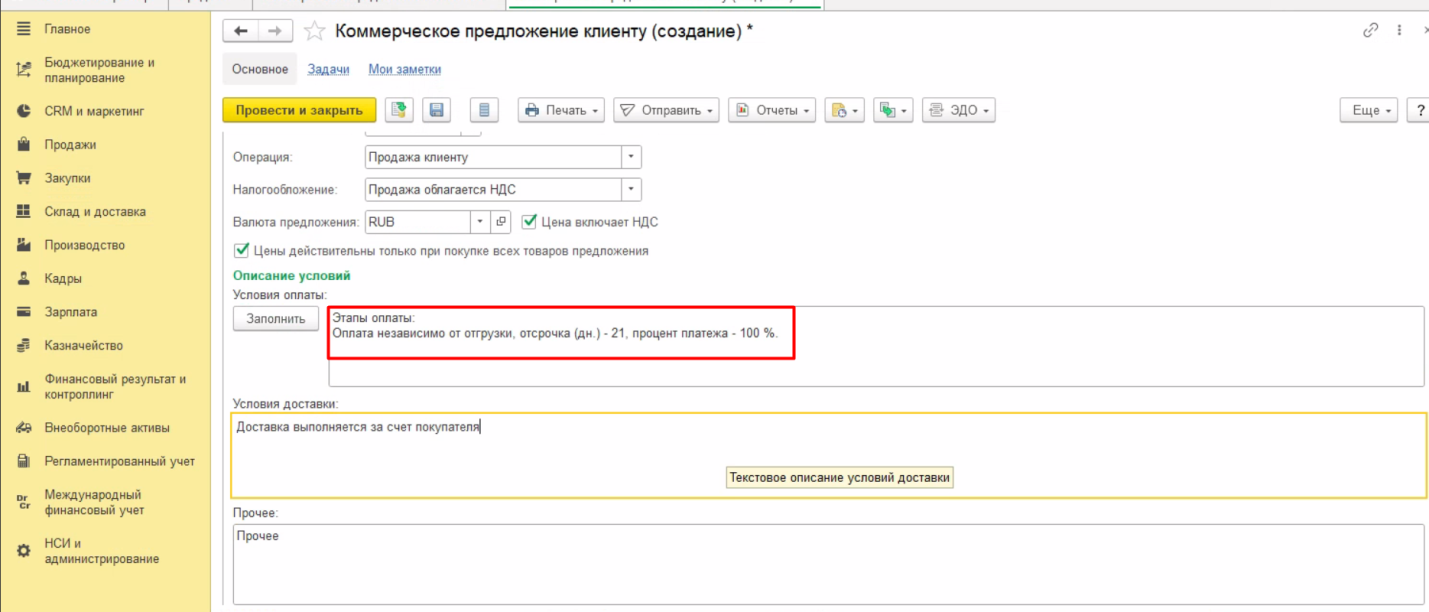
Task: Switch to the Задачи tab
Action: pyautogui.click(x=328, y=69)
